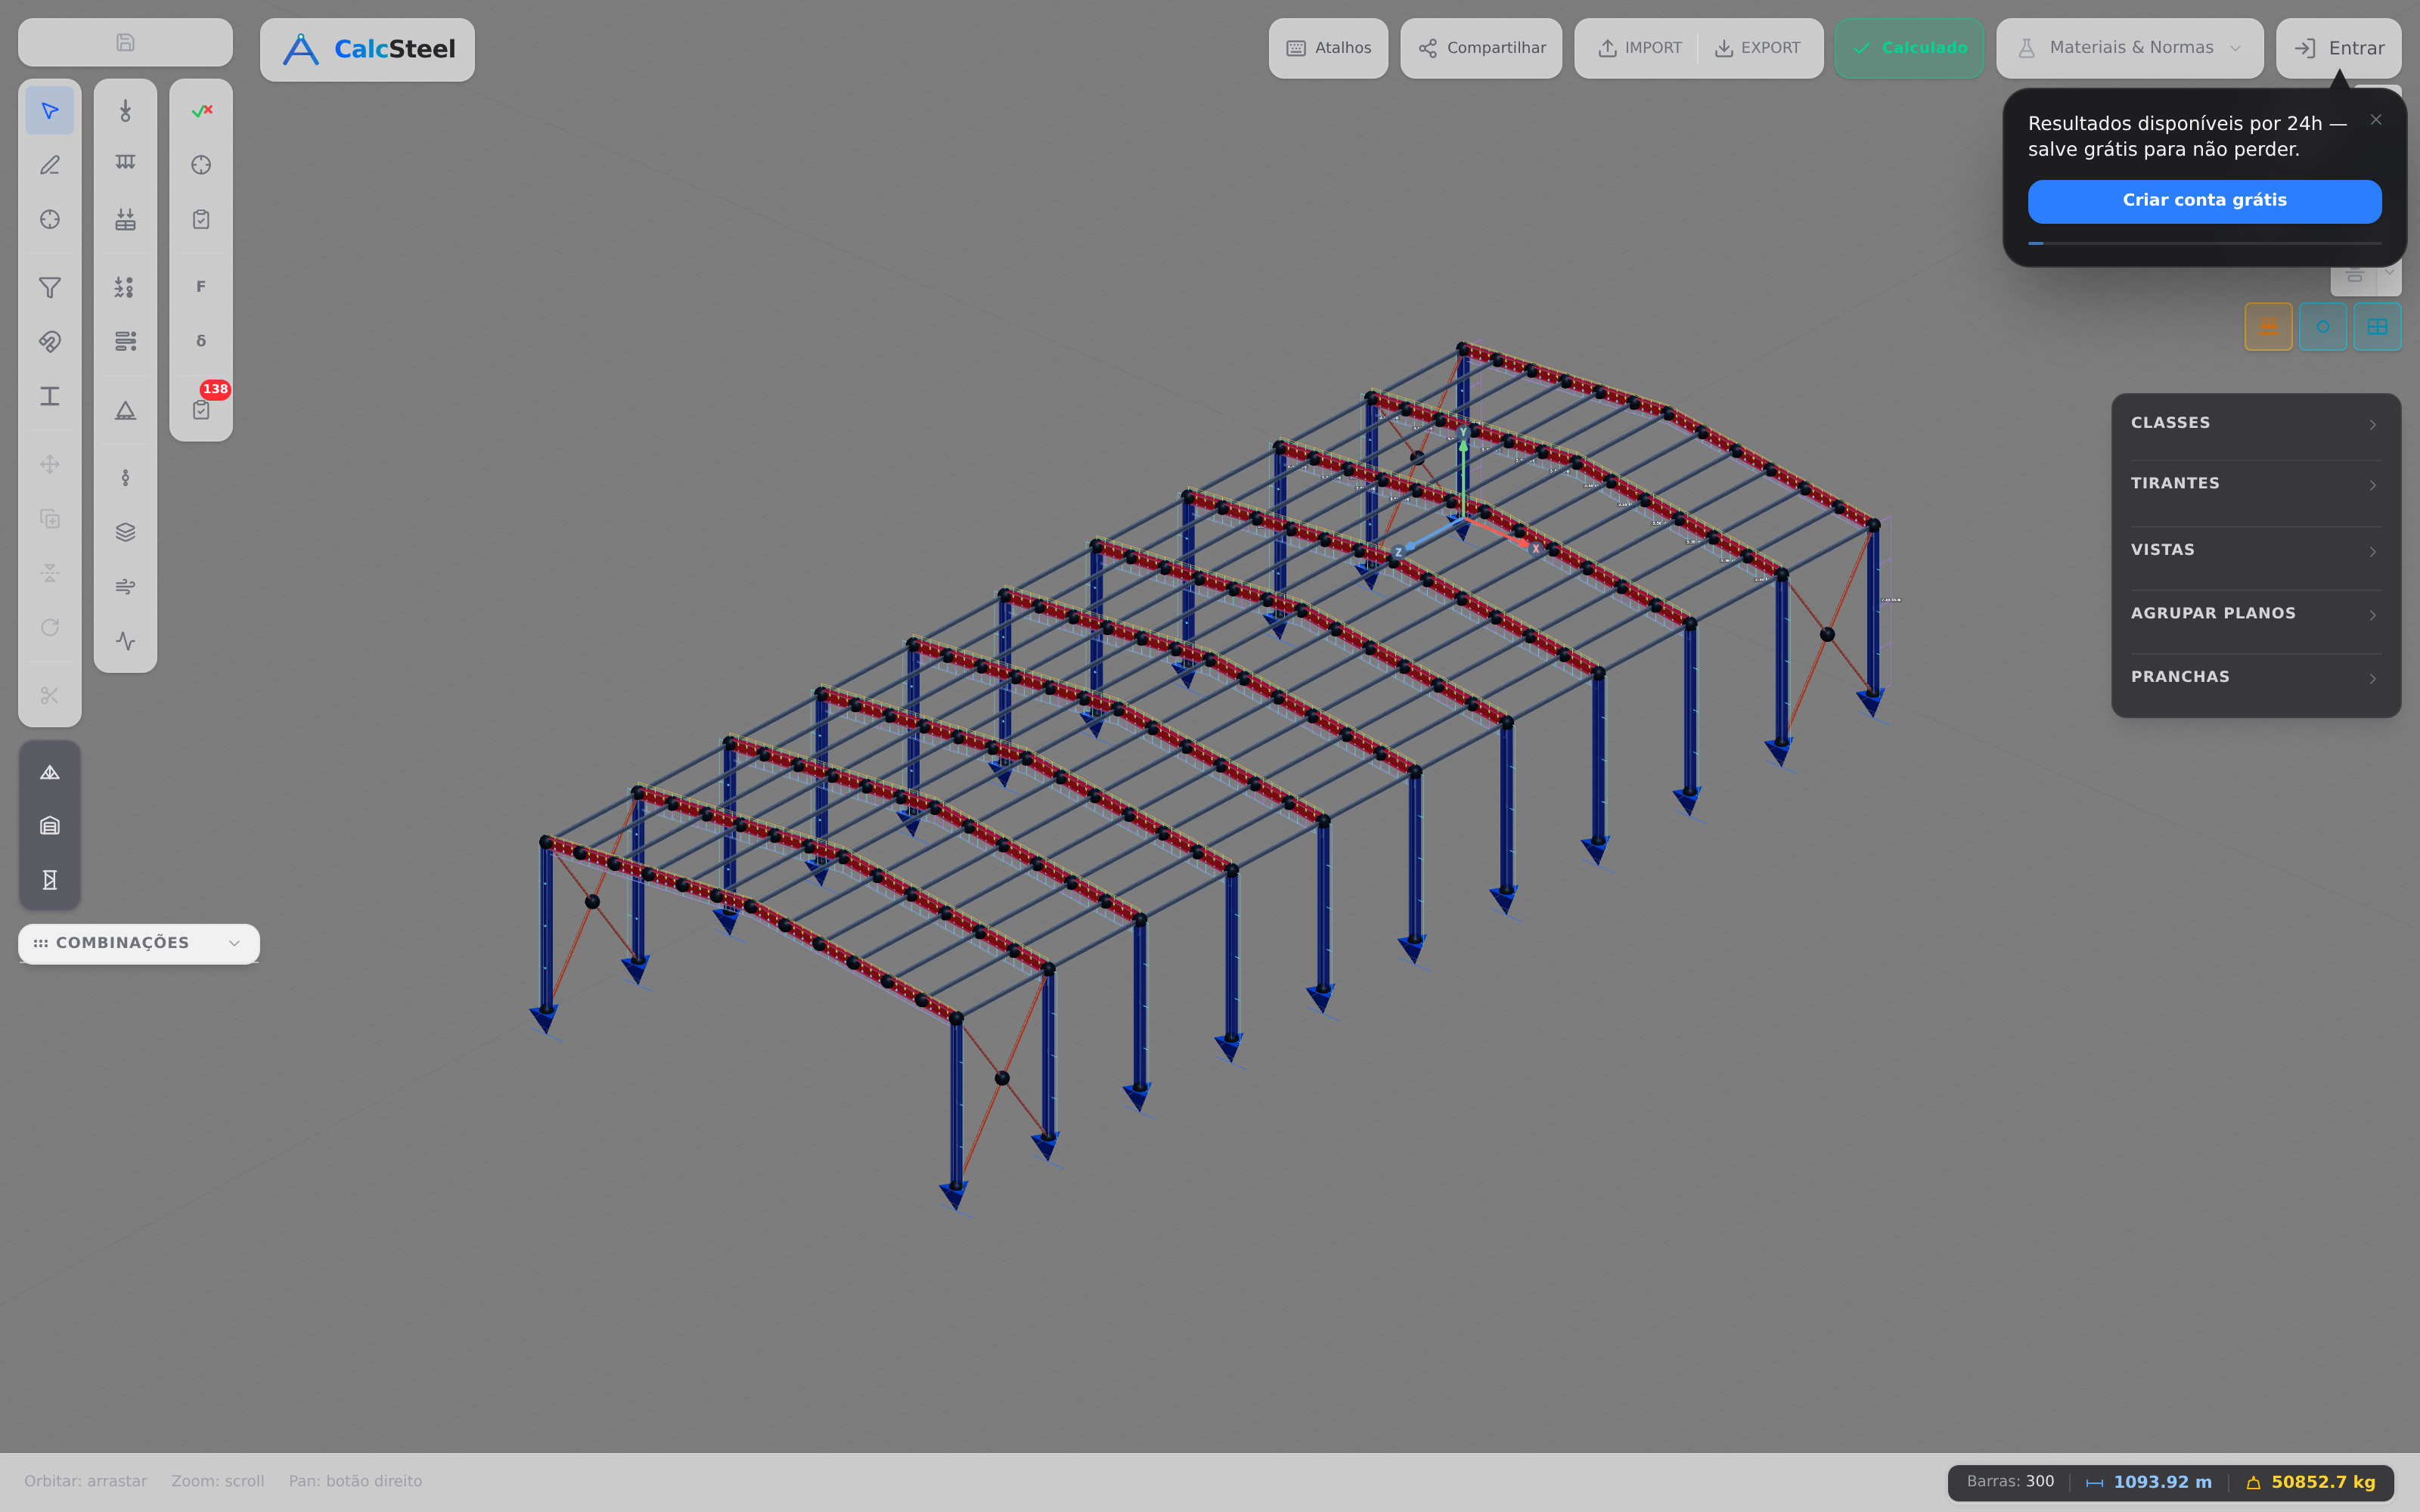
Task: Expand the TIRANTES panel section
Action: point(2256,484)
